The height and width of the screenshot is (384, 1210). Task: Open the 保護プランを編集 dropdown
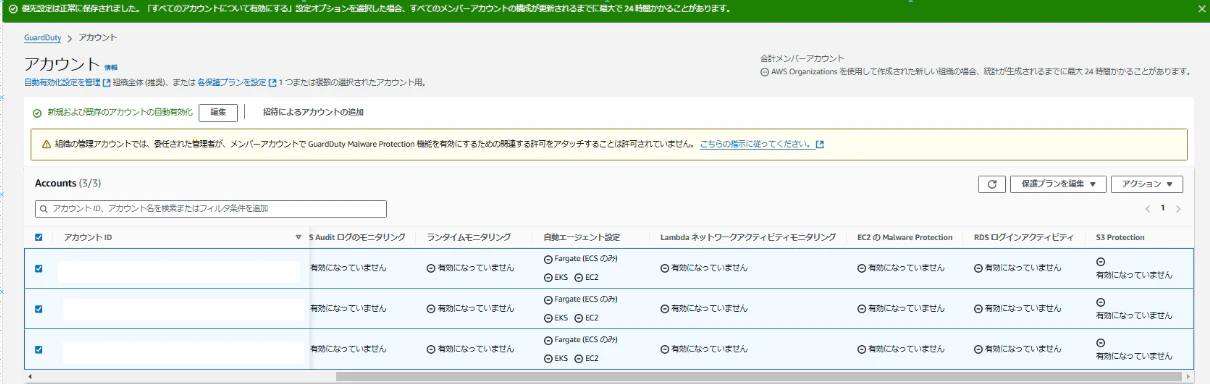click(1058, 184)
